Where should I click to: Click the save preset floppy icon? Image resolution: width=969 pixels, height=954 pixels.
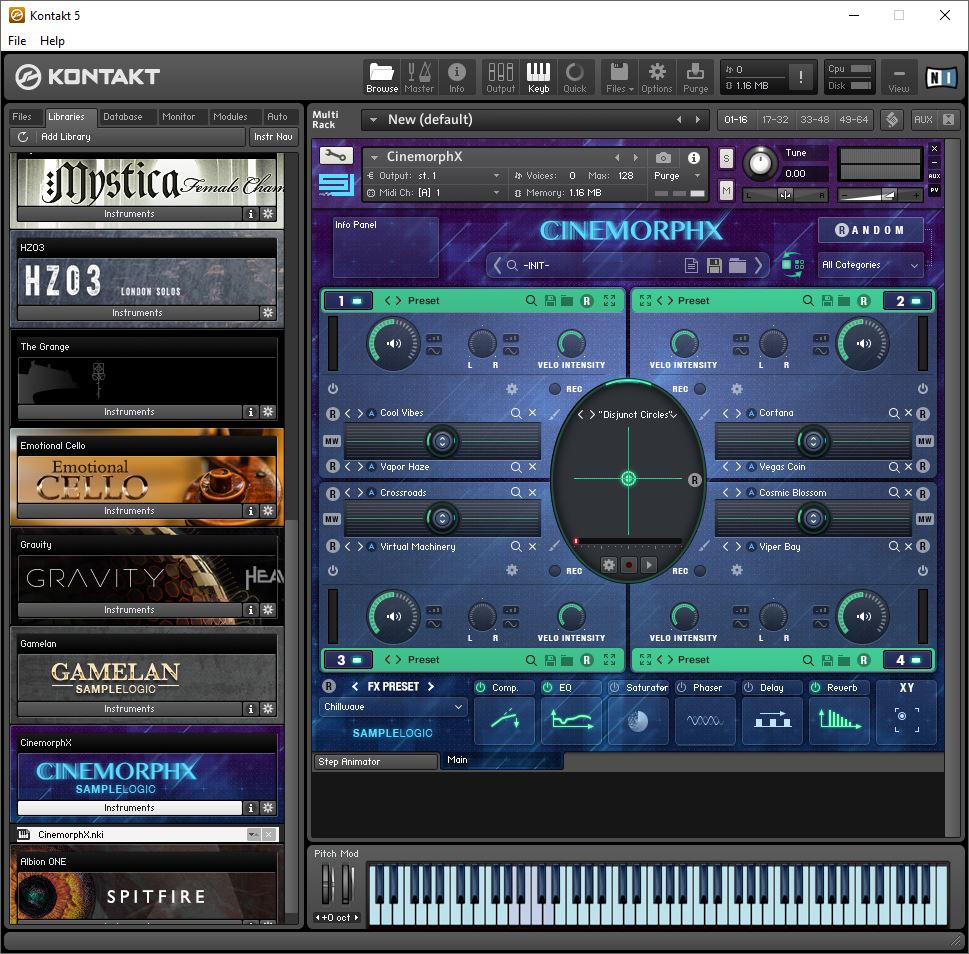click(714, 266)
